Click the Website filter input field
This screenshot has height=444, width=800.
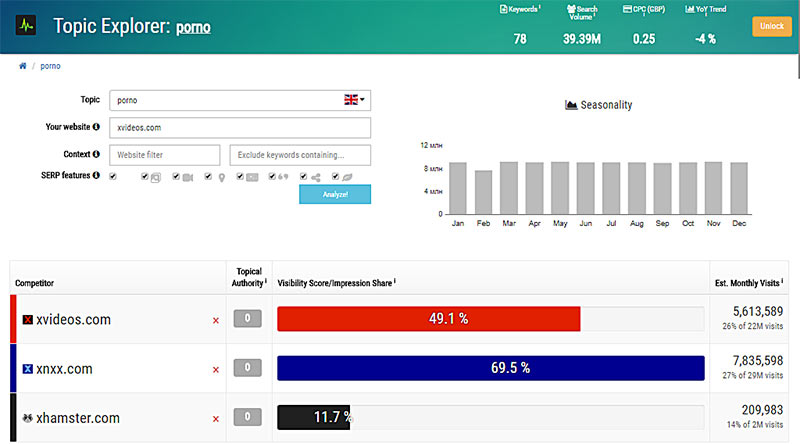[165, 155]
